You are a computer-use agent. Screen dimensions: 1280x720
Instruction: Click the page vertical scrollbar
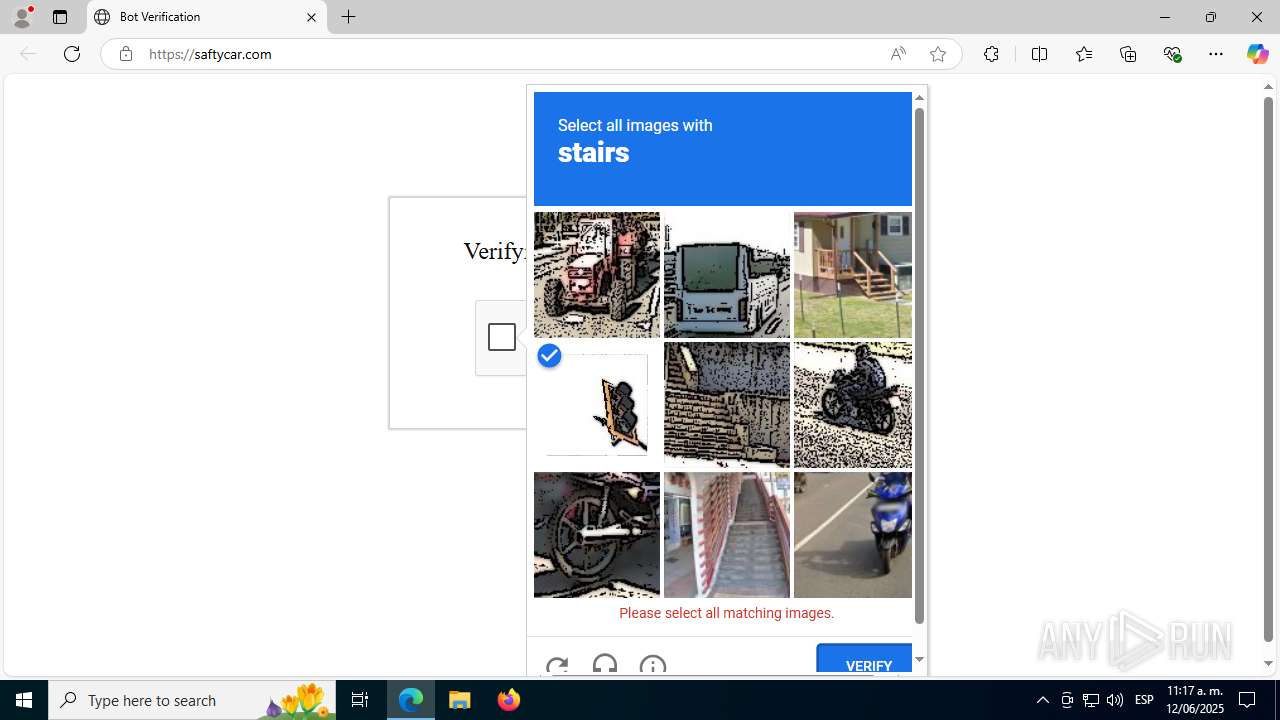pos(1268,368)
